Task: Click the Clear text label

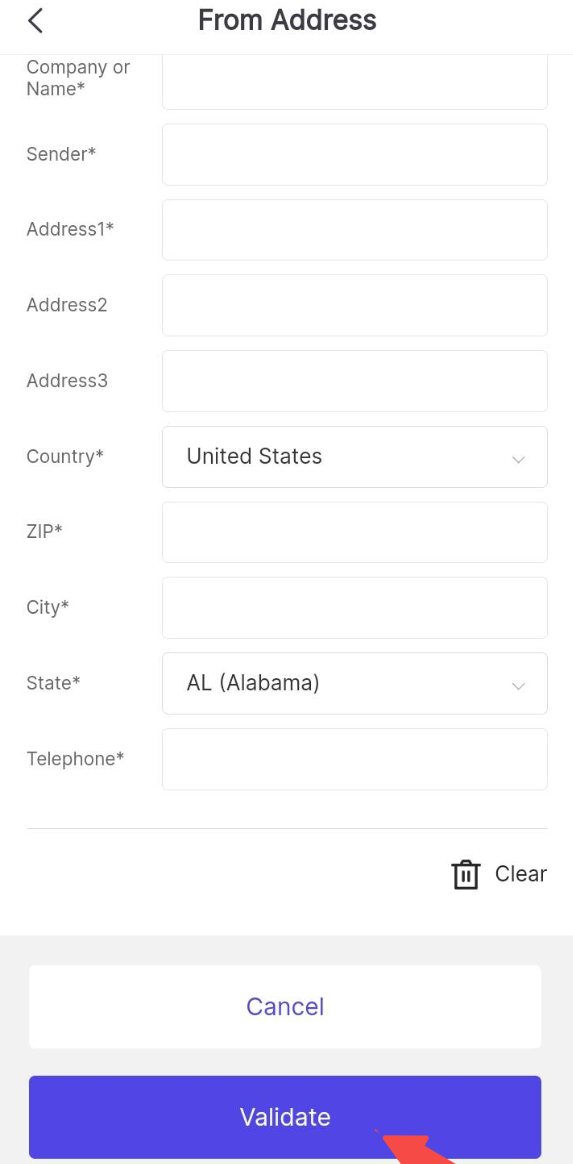Action: coord(520,874)
